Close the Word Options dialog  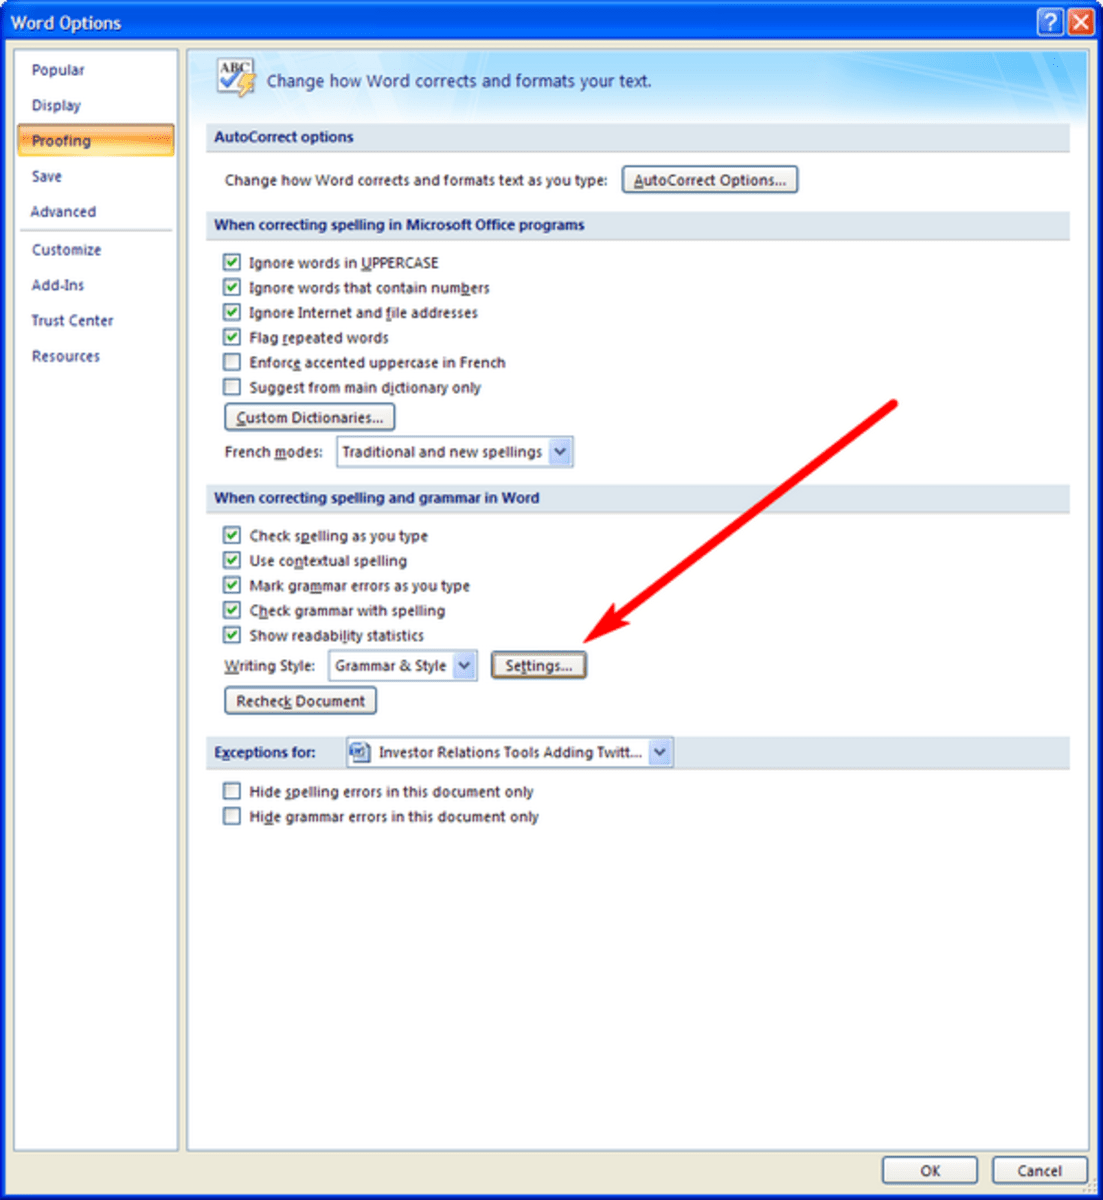click(x=1081, y=22)
